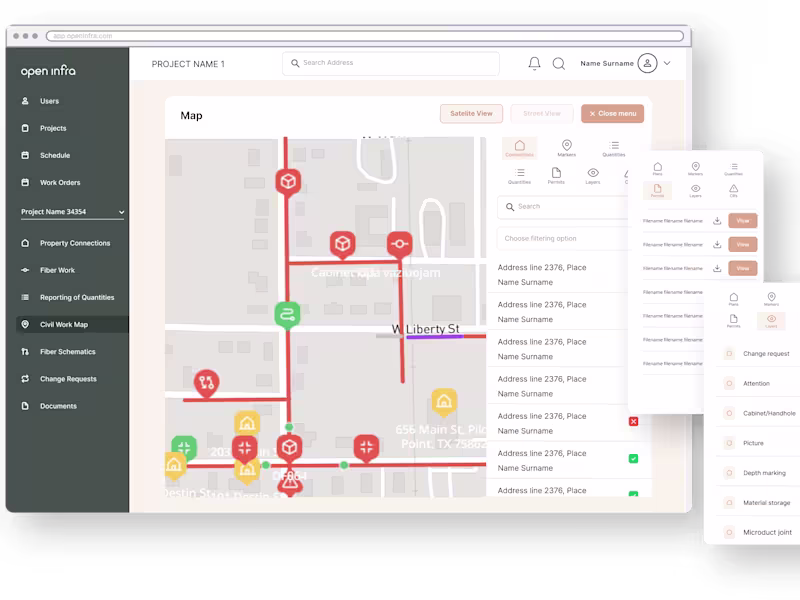Image resolution: width=800 pixels, height=600 pixels.
Task: Select Markers tab in the permits panel
Action: [x=695, y=168]
